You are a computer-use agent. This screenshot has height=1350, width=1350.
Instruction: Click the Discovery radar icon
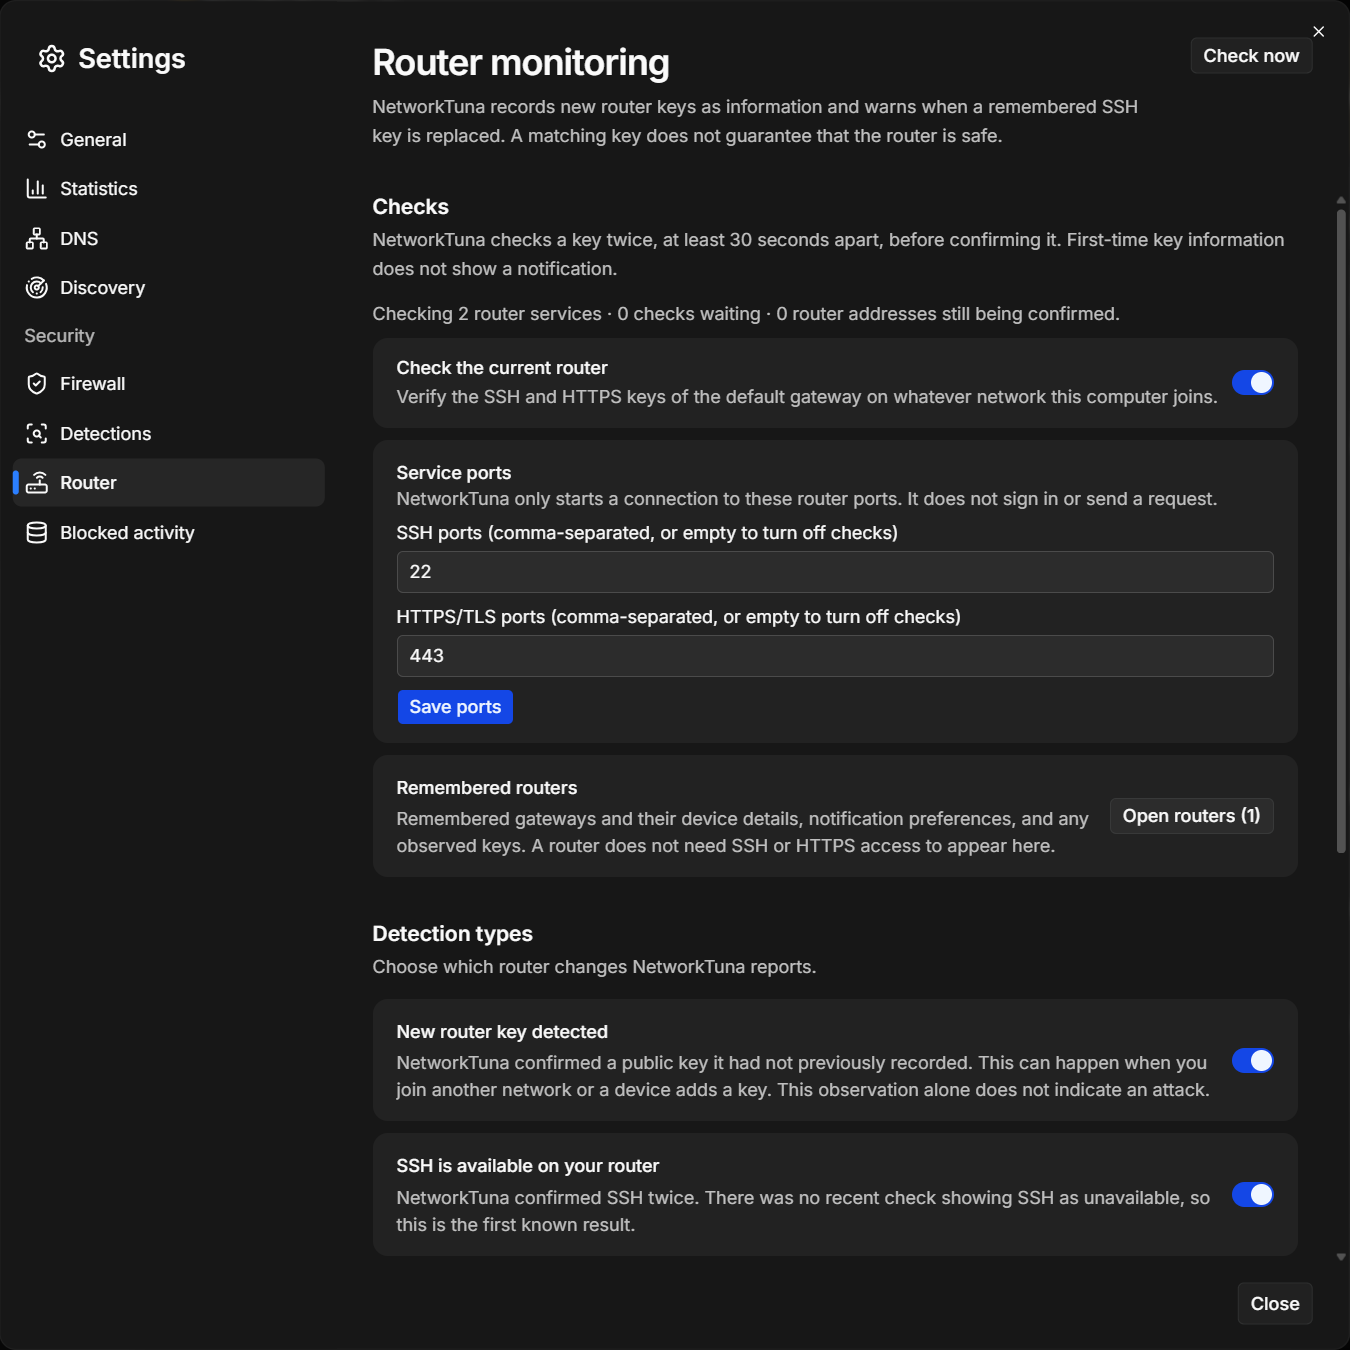coord(37,288)
